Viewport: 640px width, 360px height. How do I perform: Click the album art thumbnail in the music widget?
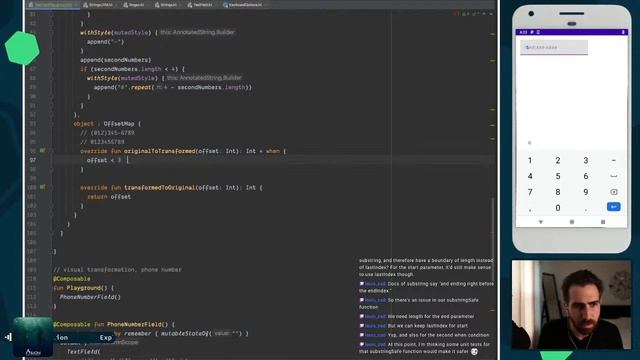(33, 337)
